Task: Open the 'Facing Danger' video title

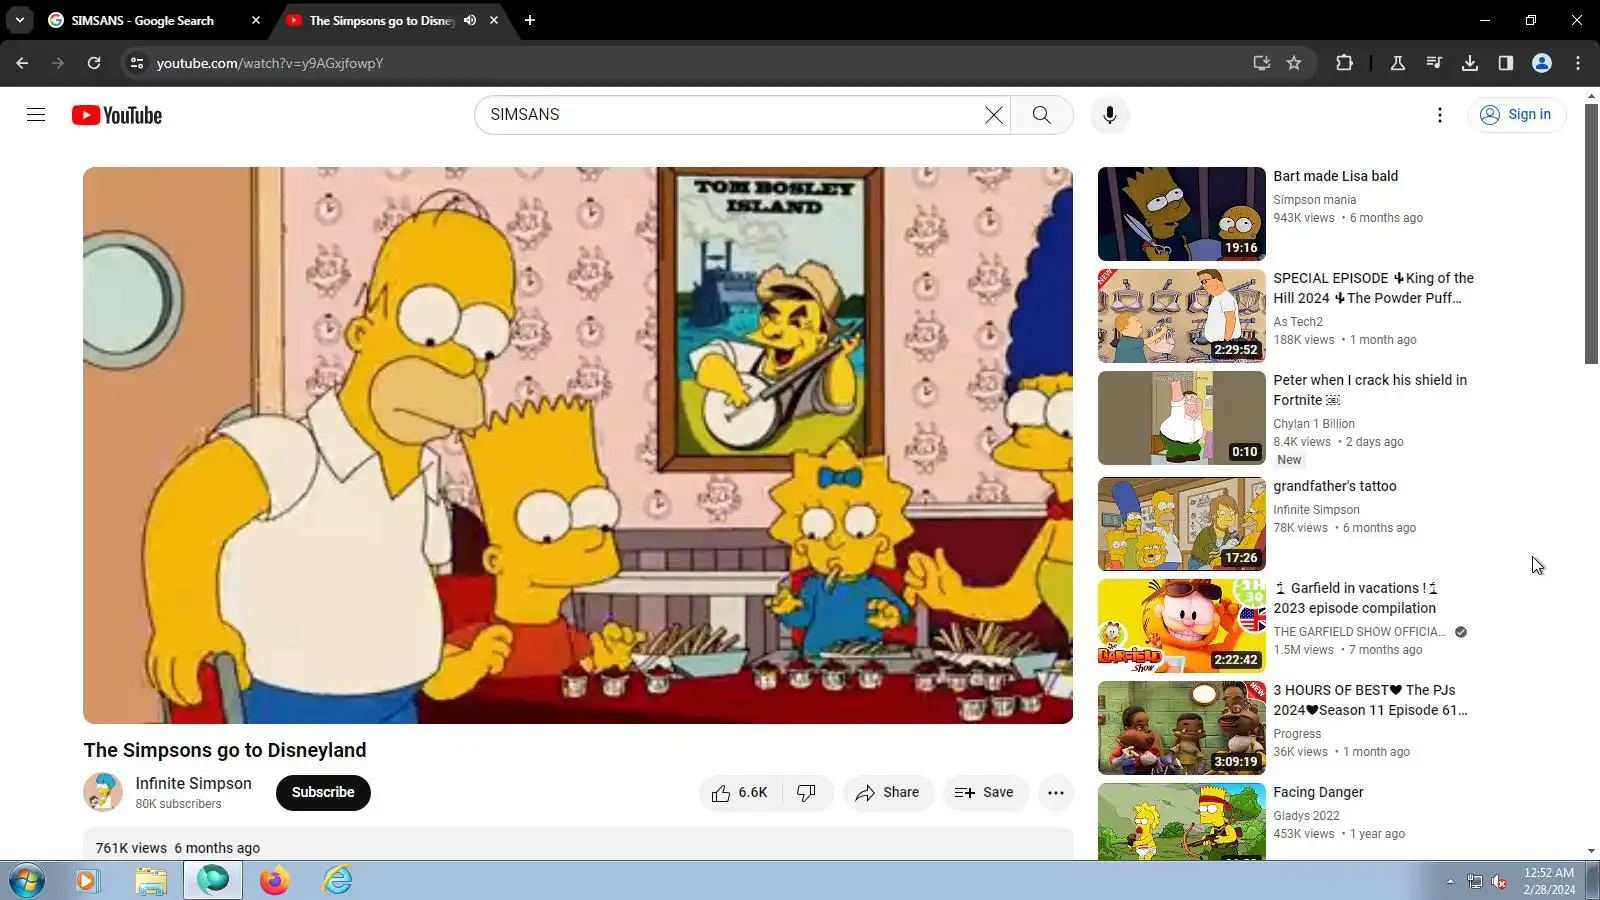Action: [x=1318, y=792]
